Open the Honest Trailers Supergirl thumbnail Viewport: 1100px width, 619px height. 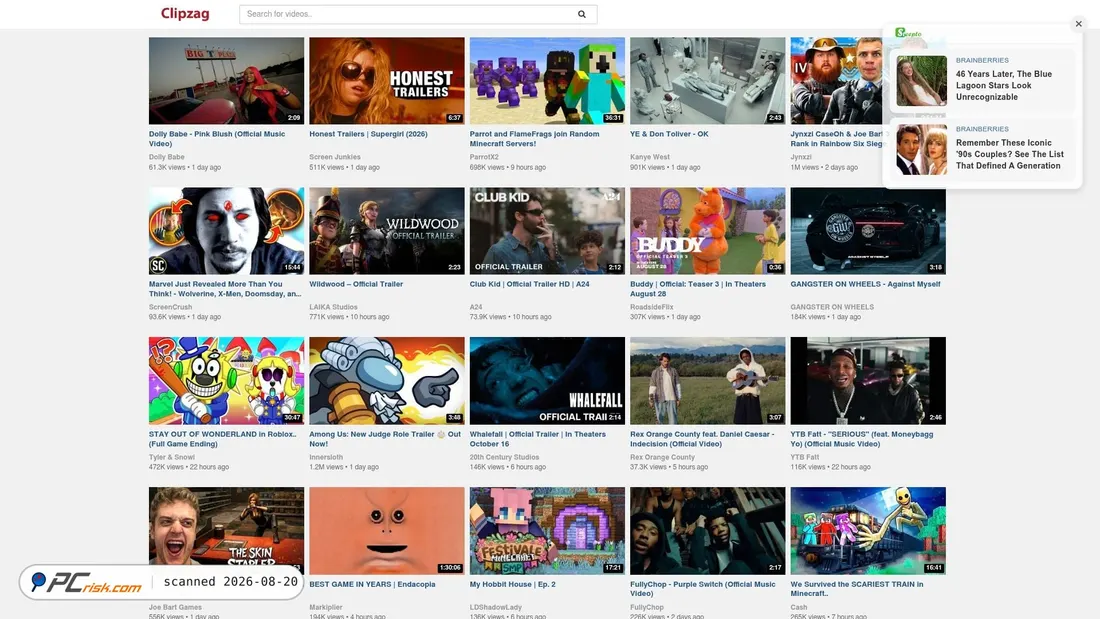387,81
